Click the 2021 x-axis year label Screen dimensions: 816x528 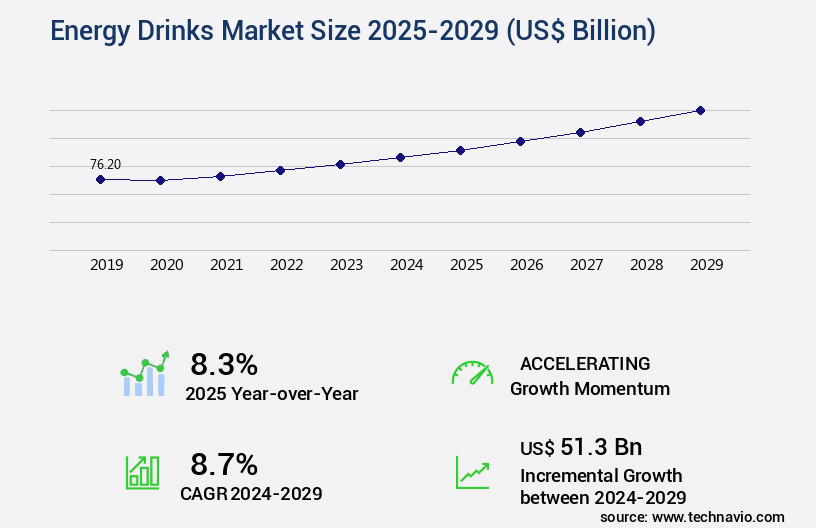point(226,265)
